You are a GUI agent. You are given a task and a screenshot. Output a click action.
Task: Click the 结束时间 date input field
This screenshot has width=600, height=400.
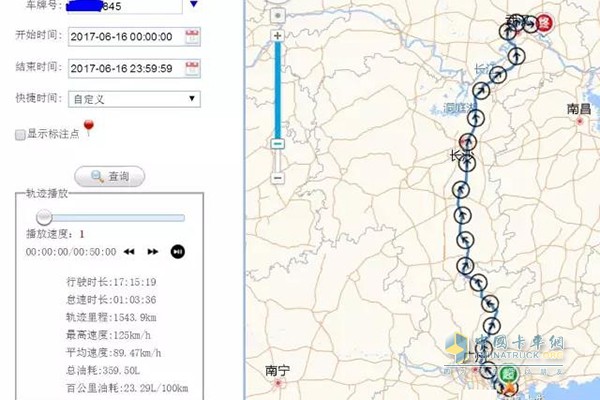point(123,68)
